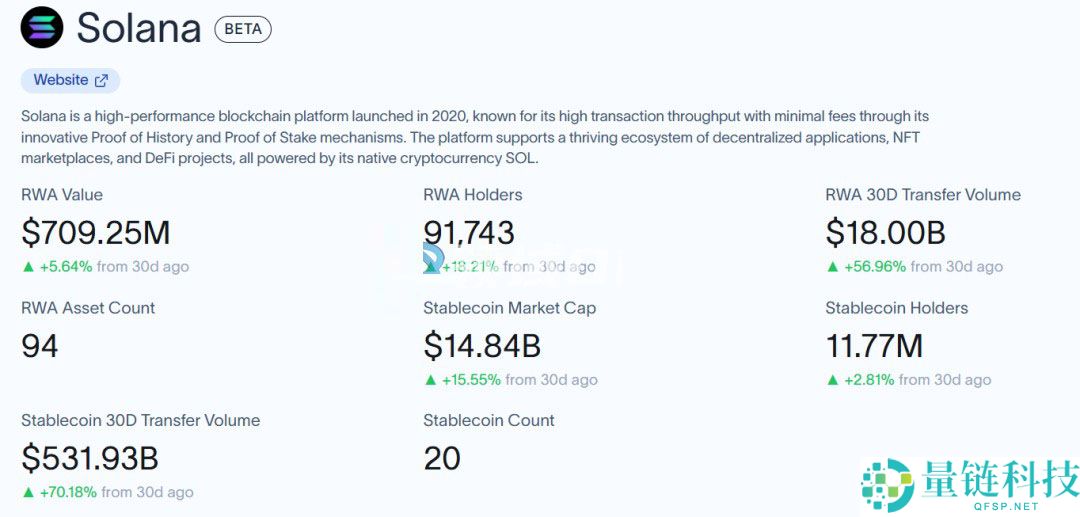The width and height of the screenshot is (1080, 517).
Task: Click the green arrow under RWA 30D Transfer Volume
Action: (x=832, y=267)
